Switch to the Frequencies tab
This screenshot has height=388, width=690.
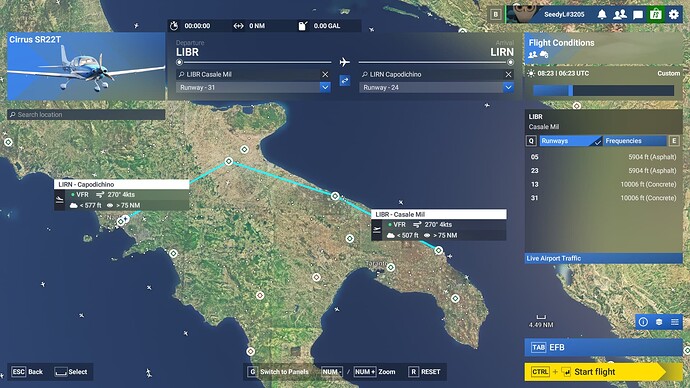click(634, 141)
